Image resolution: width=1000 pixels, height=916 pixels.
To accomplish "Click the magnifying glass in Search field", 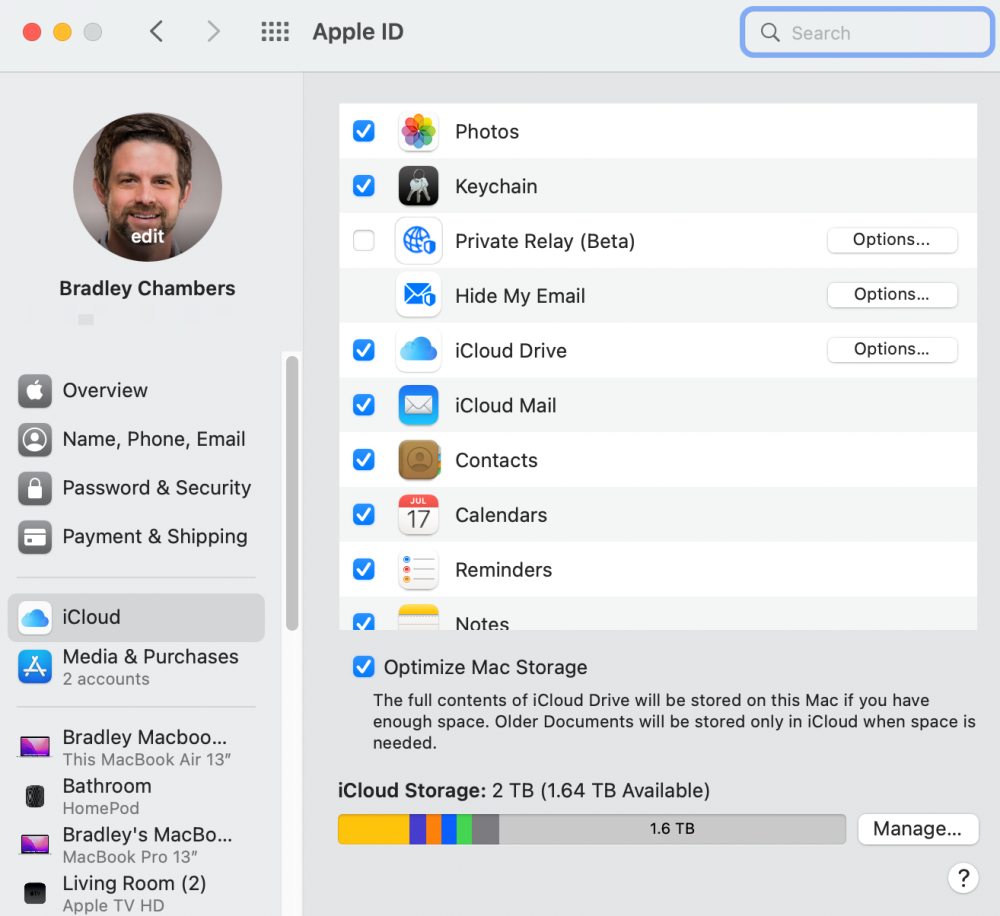I will [x=770, y=33].
